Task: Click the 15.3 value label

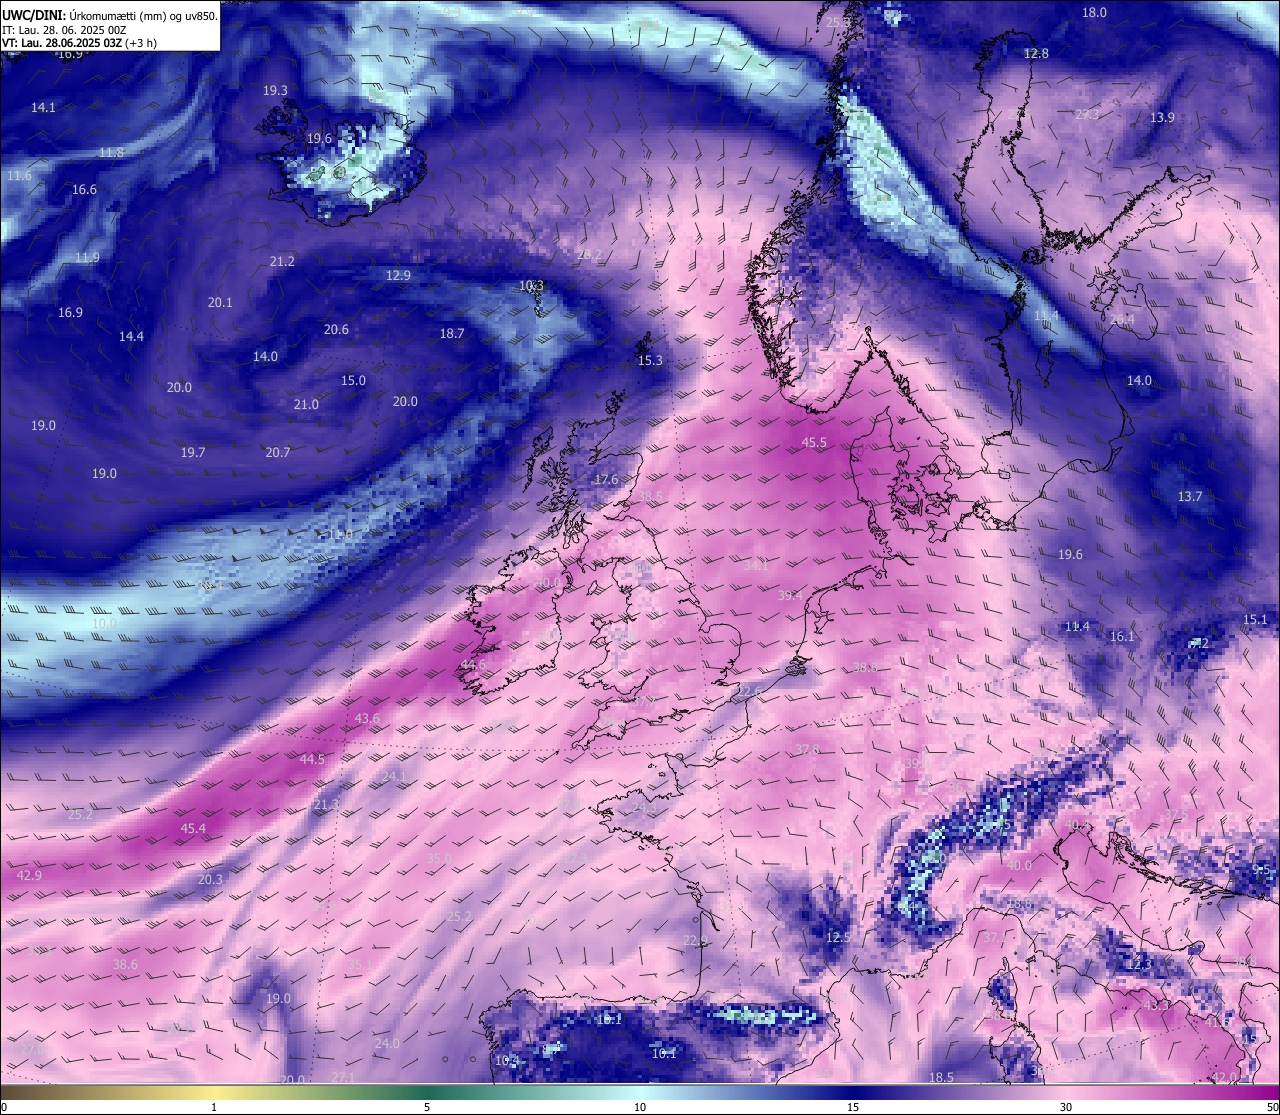Action: (650, 360)
